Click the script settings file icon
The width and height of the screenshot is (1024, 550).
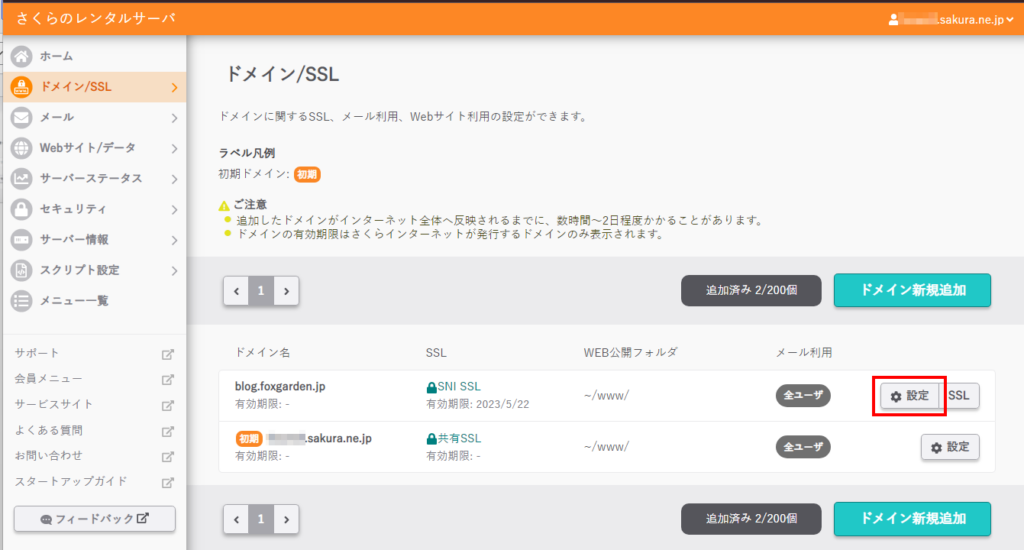coord(22,270)
